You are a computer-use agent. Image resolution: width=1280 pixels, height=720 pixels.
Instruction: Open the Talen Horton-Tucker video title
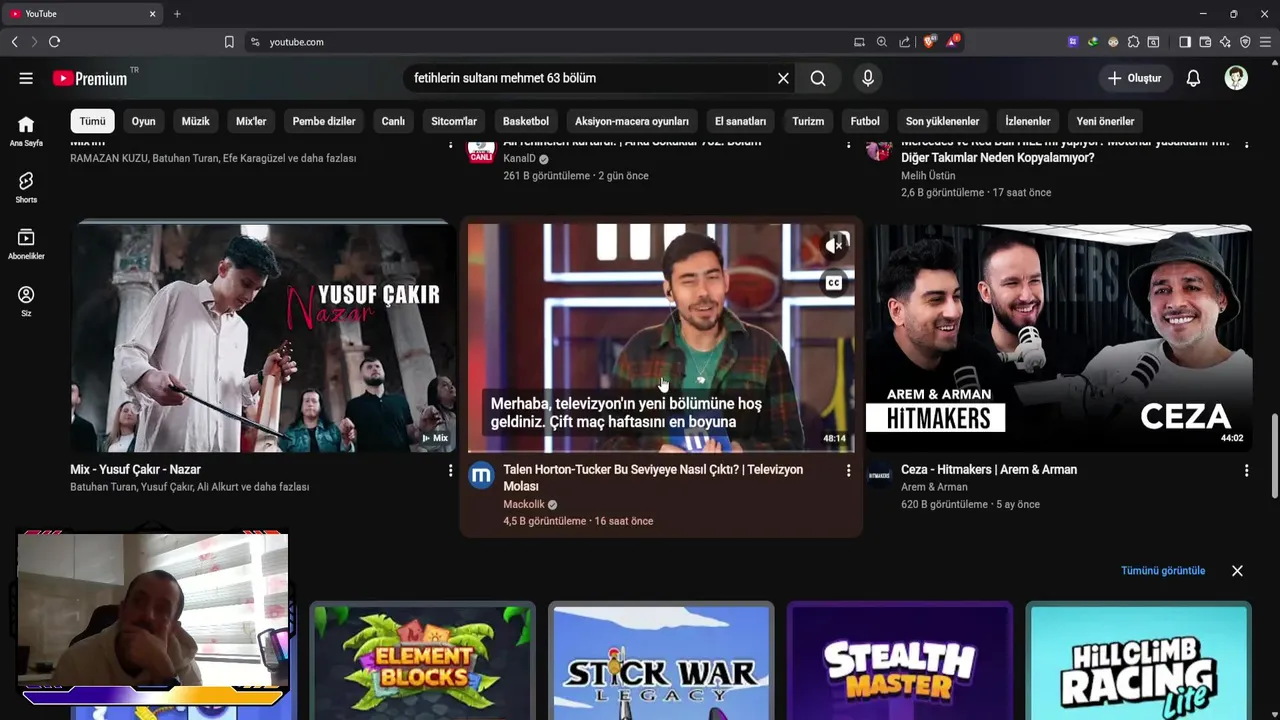click(653, 478)
